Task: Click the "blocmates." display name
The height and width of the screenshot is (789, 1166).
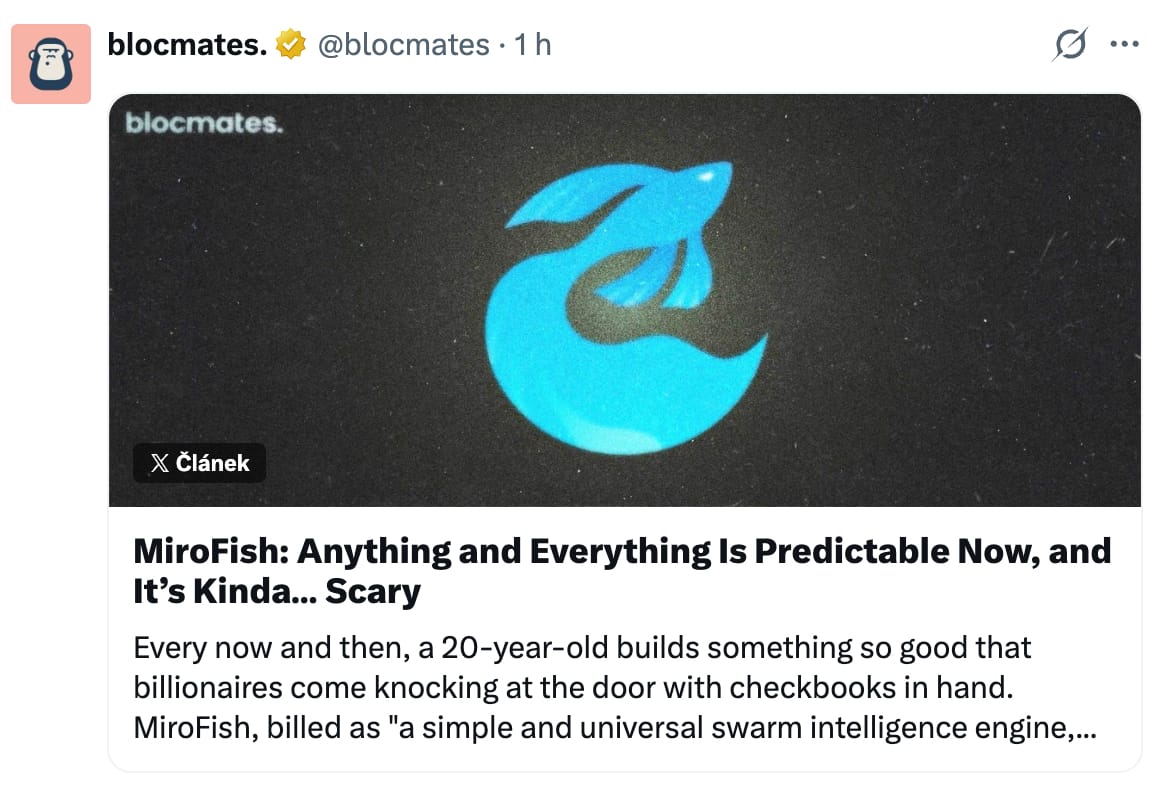Action: pyautogui.click(x=187, y=45)
